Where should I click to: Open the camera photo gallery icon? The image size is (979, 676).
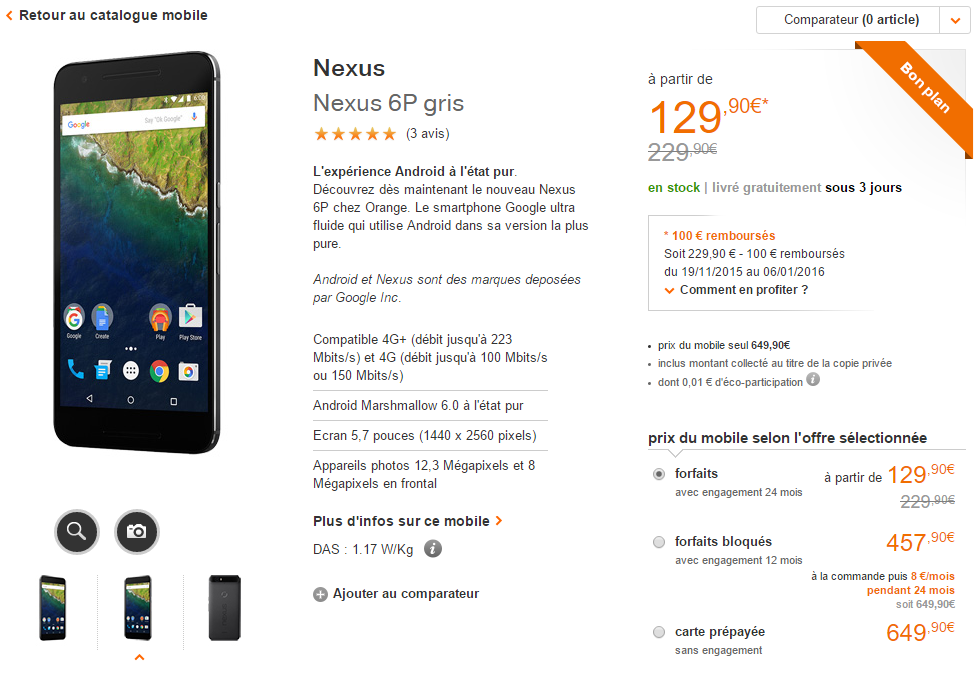coord(137,531)
